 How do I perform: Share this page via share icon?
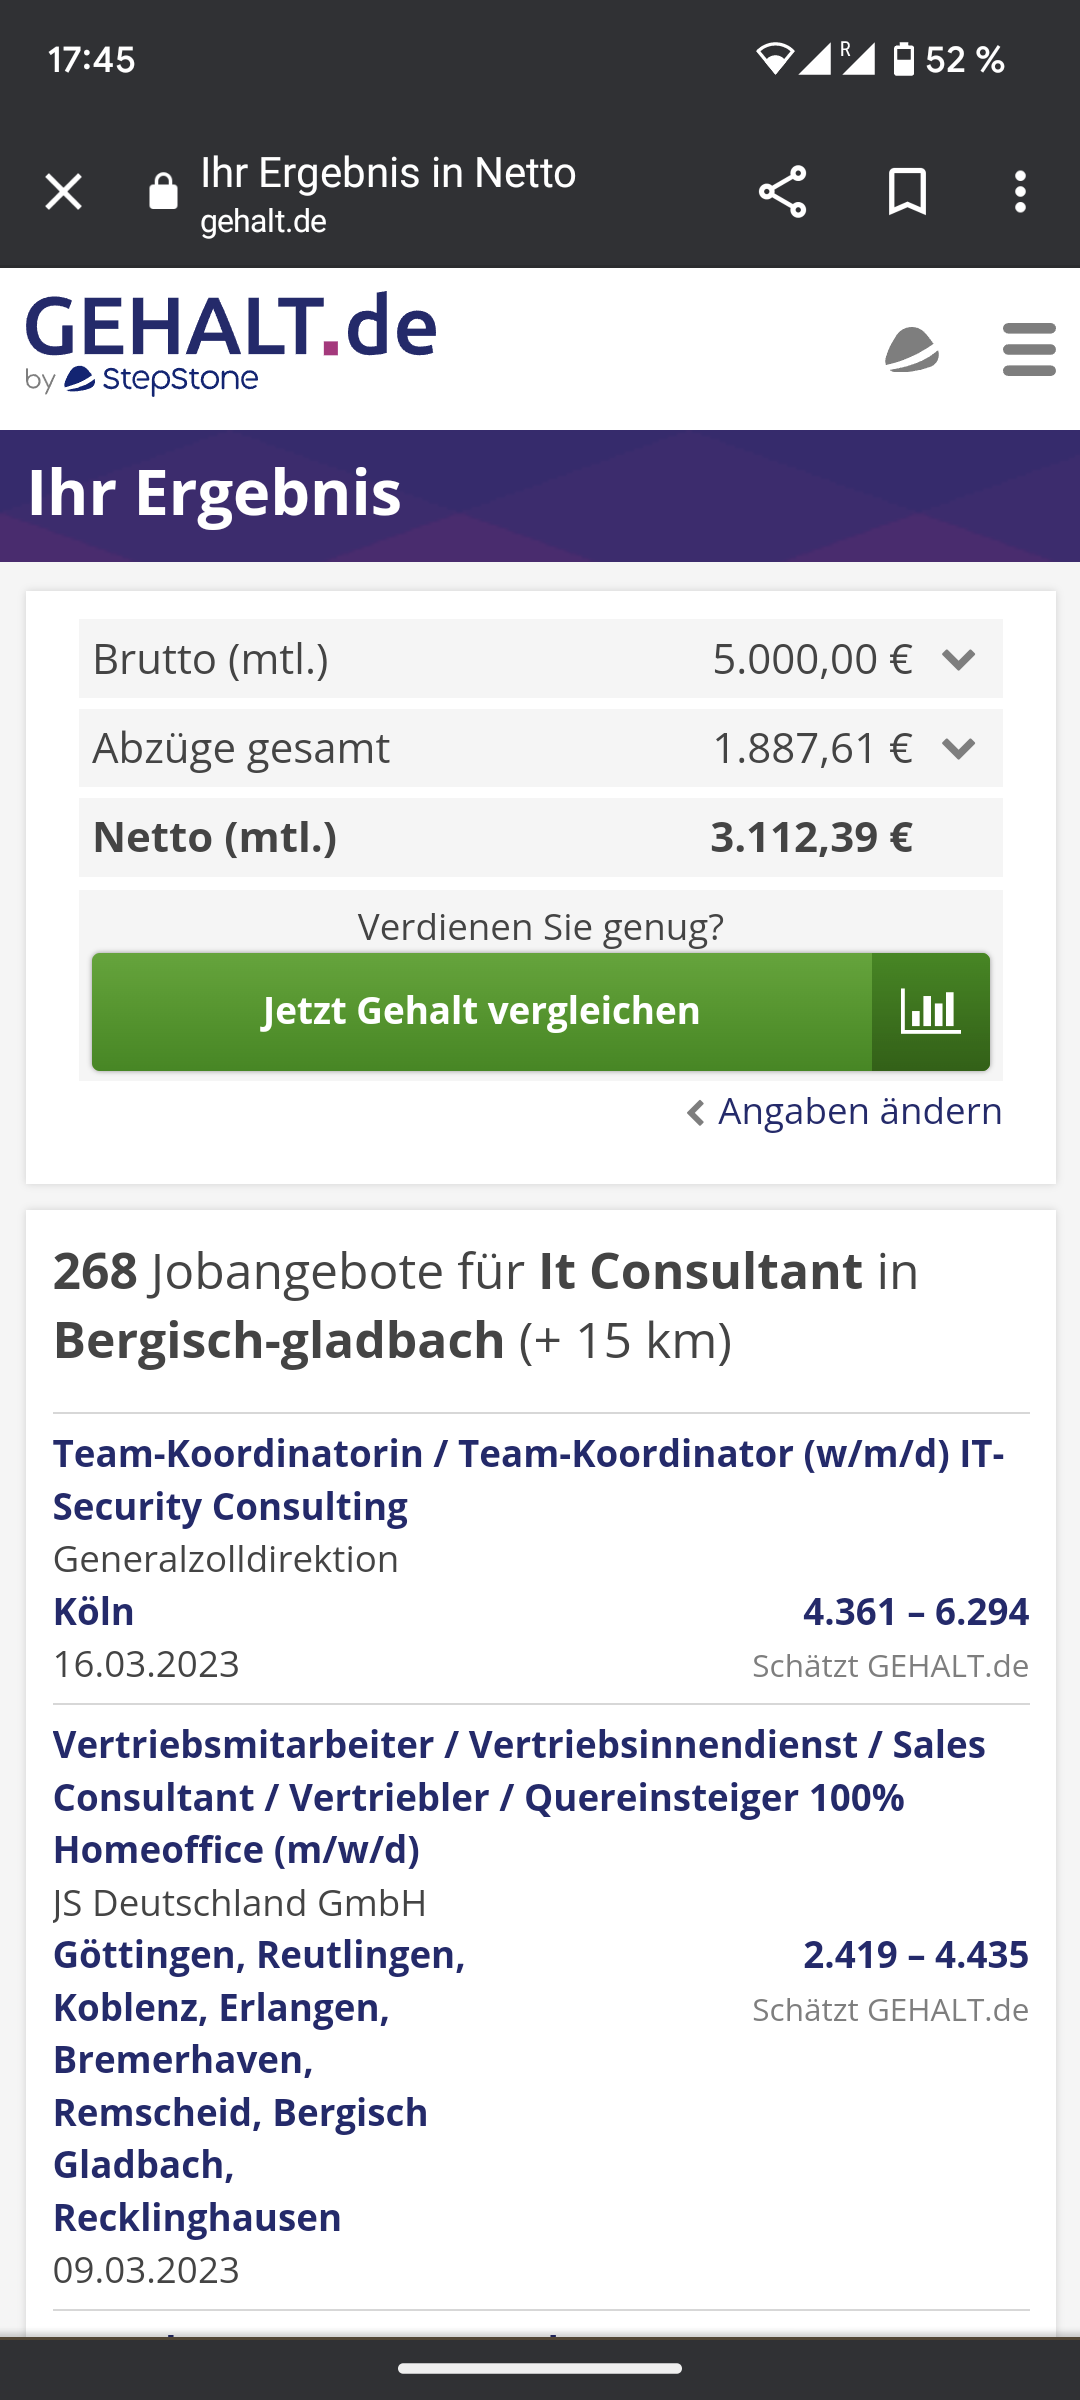tap(782, 192)
